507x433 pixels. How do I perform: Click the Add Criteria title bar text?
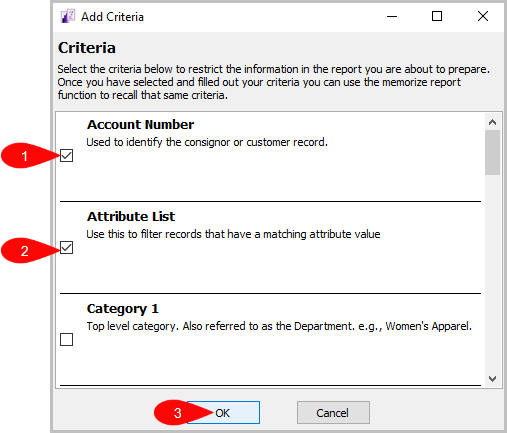point(112,17)
